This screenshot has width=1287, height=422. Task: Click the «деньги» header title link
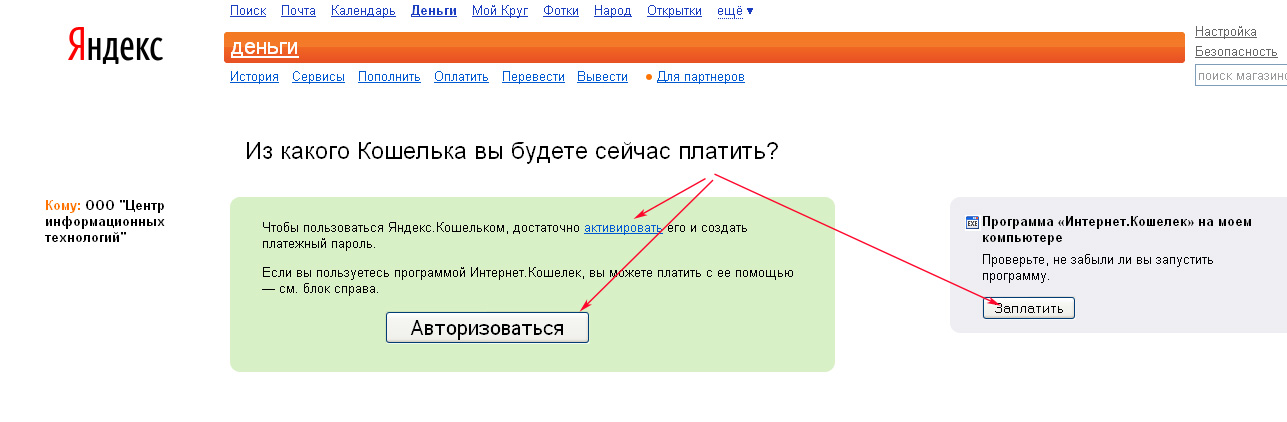264,48
